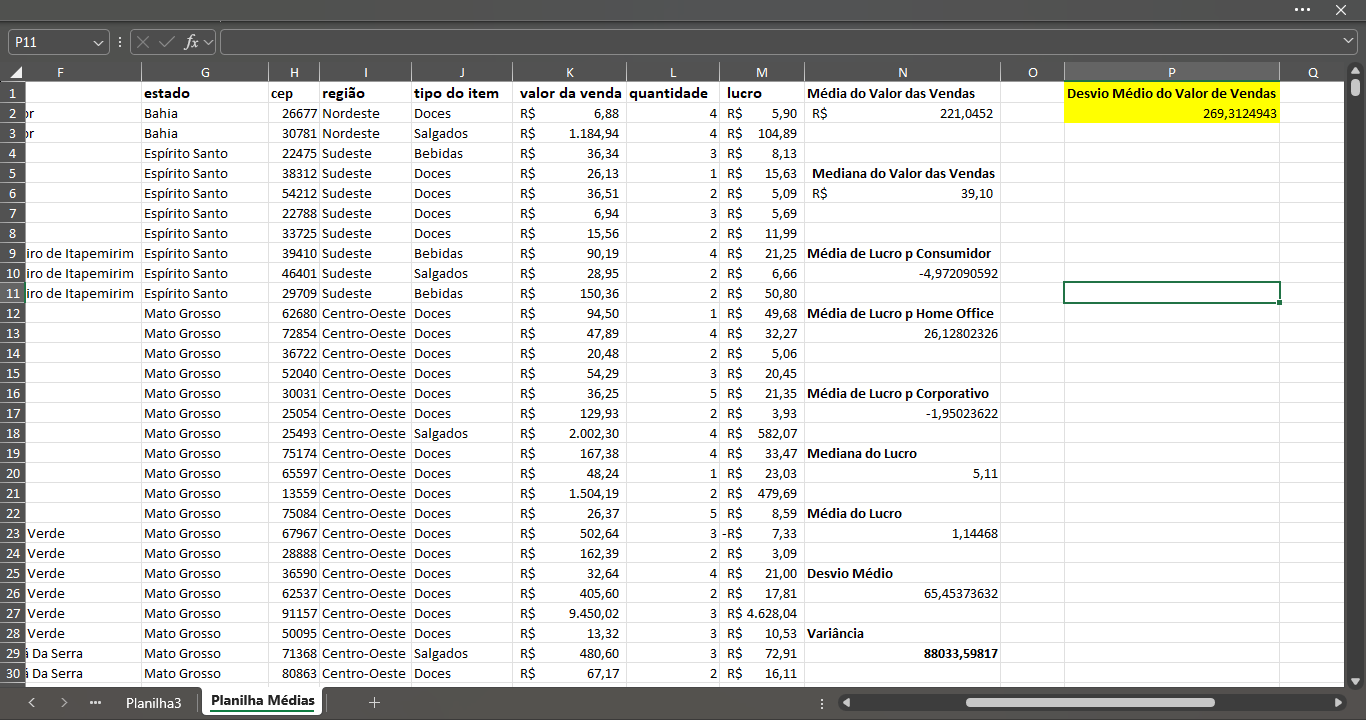The image size is (1366, 720).
Task: Select column K header
Action: pos(570,72)
